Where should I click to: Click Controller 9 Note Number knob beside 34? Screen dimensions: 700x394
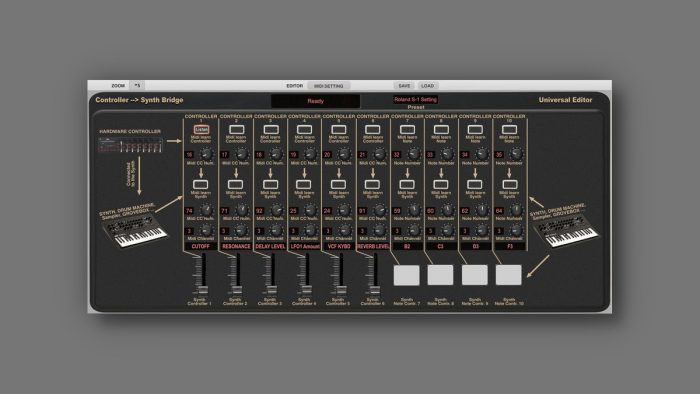(482, 154)
